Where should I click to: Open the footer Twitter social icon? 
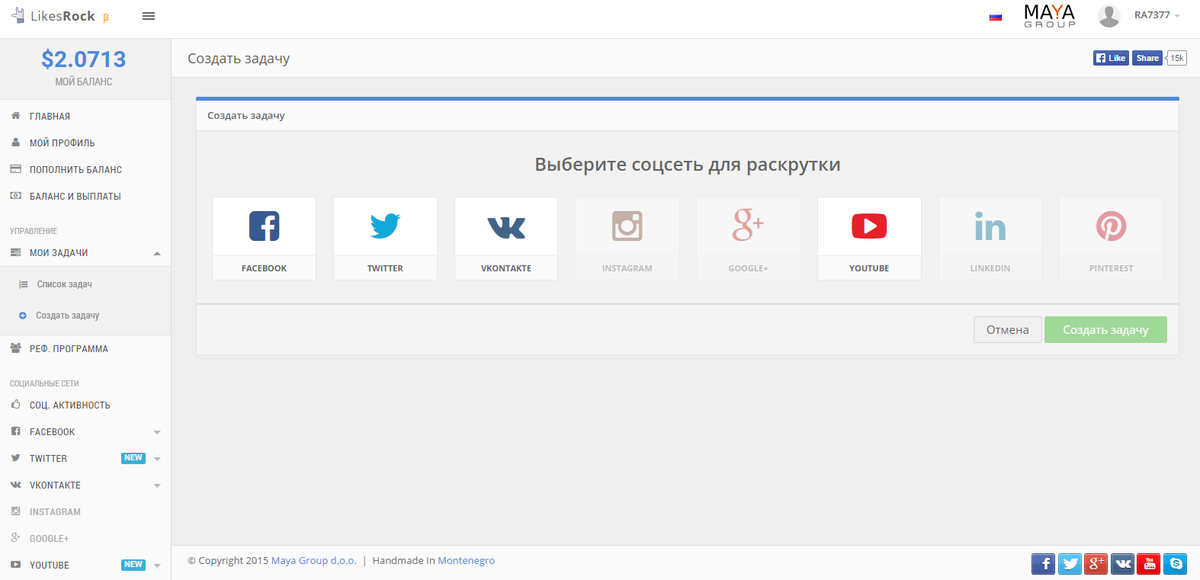(x=1070, y=564)
